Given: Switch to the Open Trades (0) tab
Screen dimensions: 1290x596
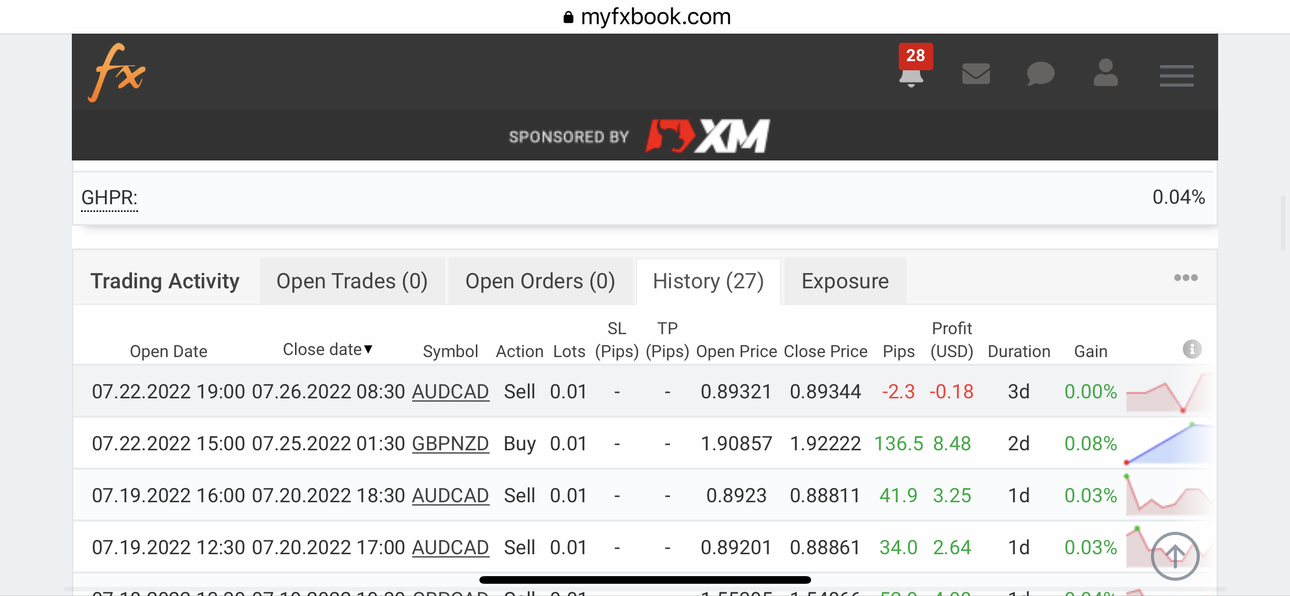Looking at the screenshot, I should pos(352,281).
